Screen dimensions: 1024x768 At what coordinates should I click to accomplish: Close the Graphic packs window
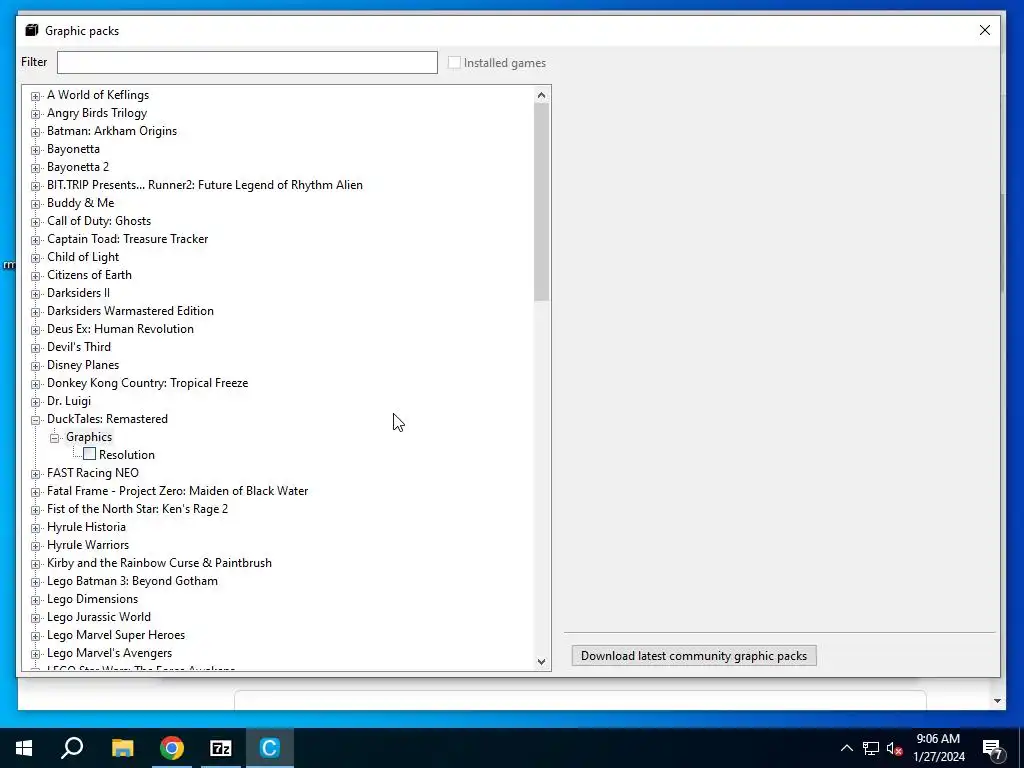click(x=985, y=30)
